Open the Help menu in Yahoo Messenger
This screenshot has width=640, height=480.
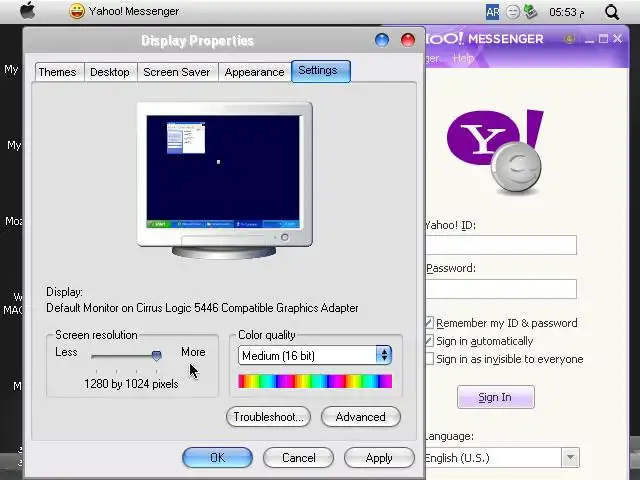pyautogui.click(x=464, y=58)
